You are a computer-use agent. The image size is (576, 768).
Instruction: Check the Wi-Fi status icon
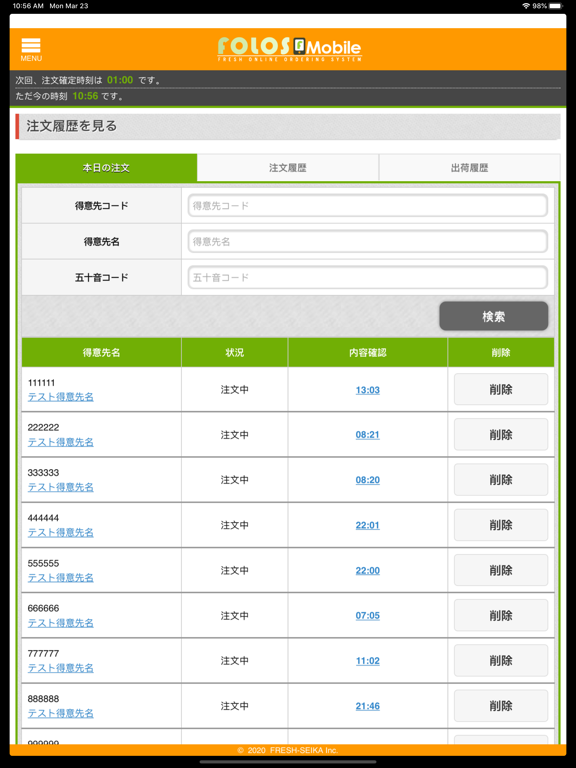tap(526, 6)
